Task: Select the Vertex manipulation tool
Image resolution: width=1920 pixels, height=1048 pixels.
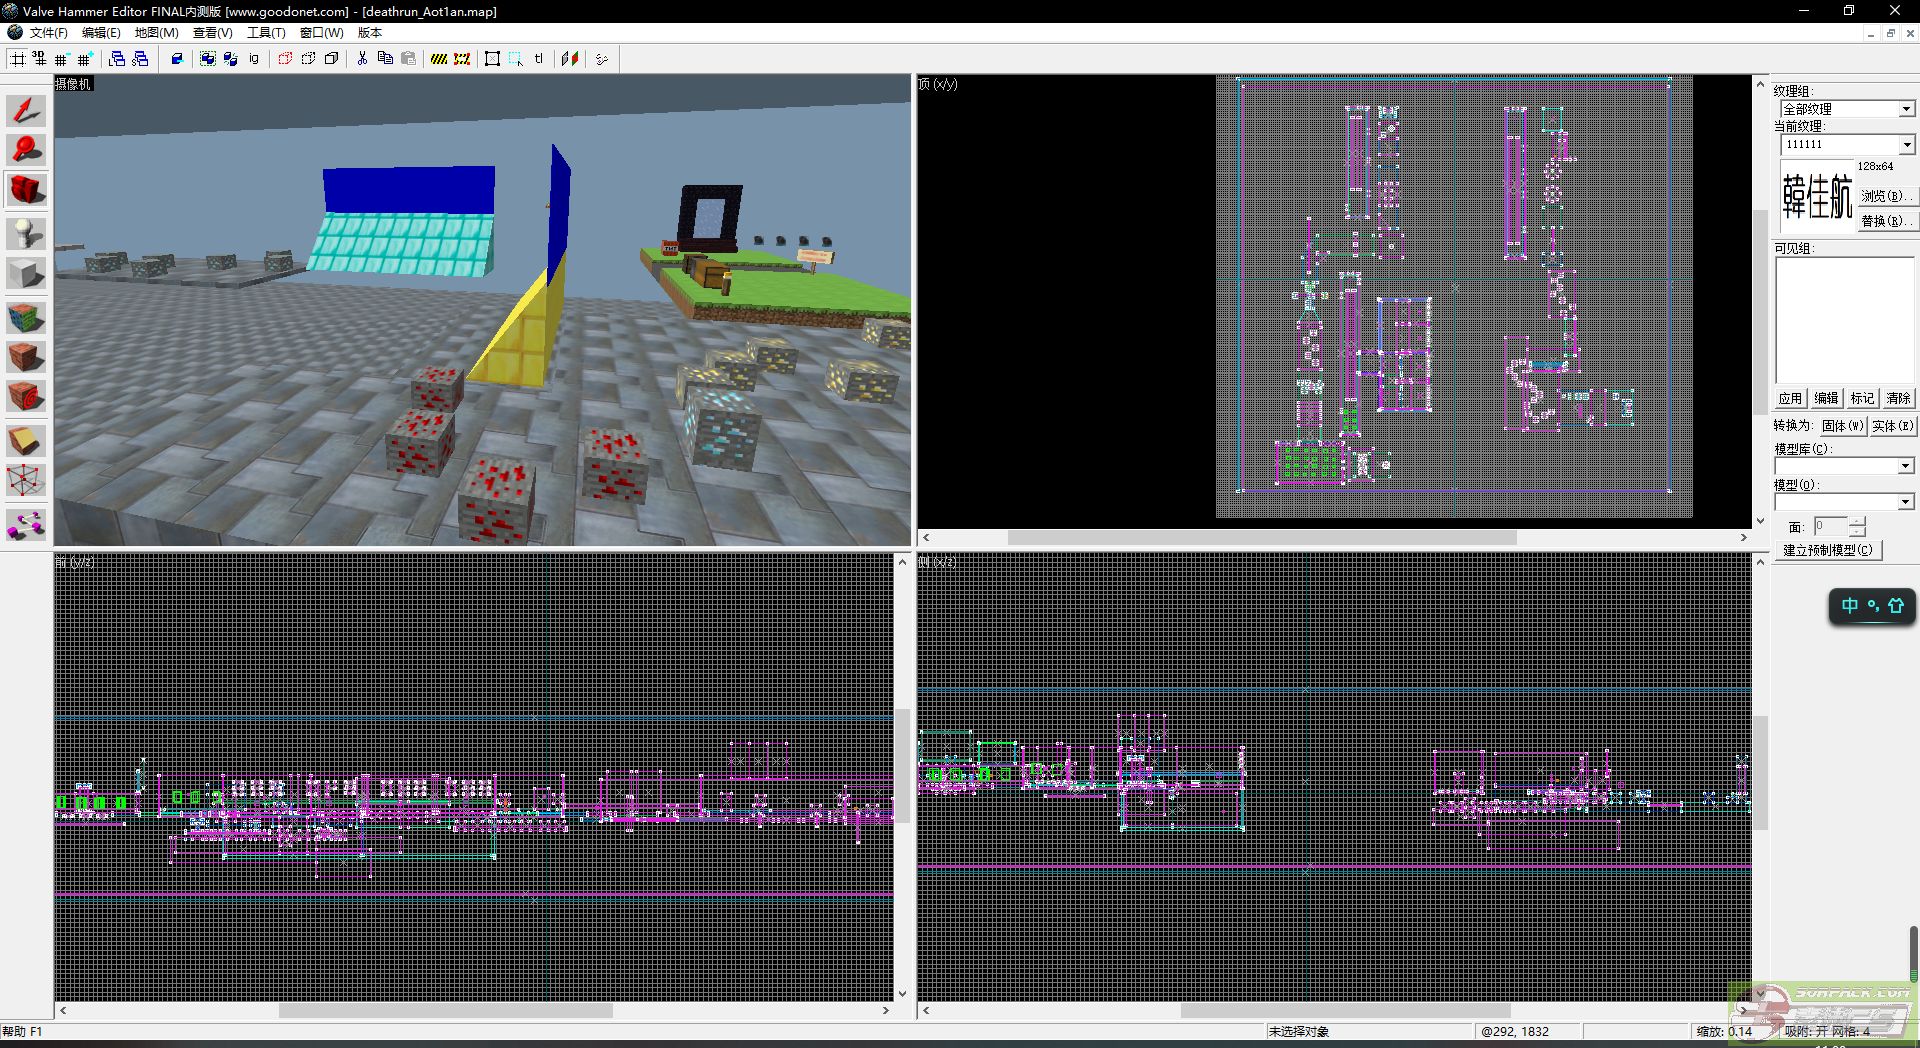Action: 26,481
